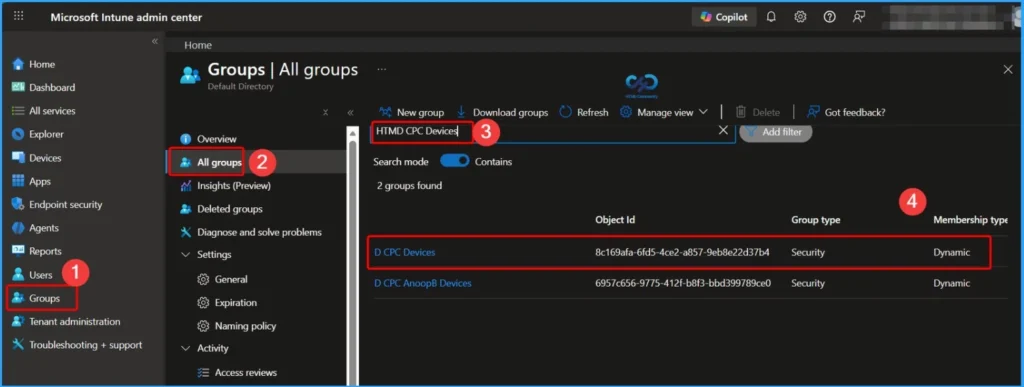Sort by the Group type column header
The image size is (1024, 387).
click(x=816, y=220)
